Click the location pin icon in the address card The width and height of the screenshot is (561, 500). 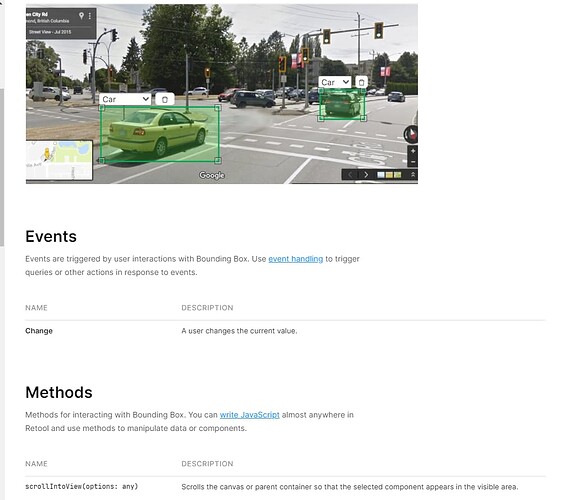81,15
